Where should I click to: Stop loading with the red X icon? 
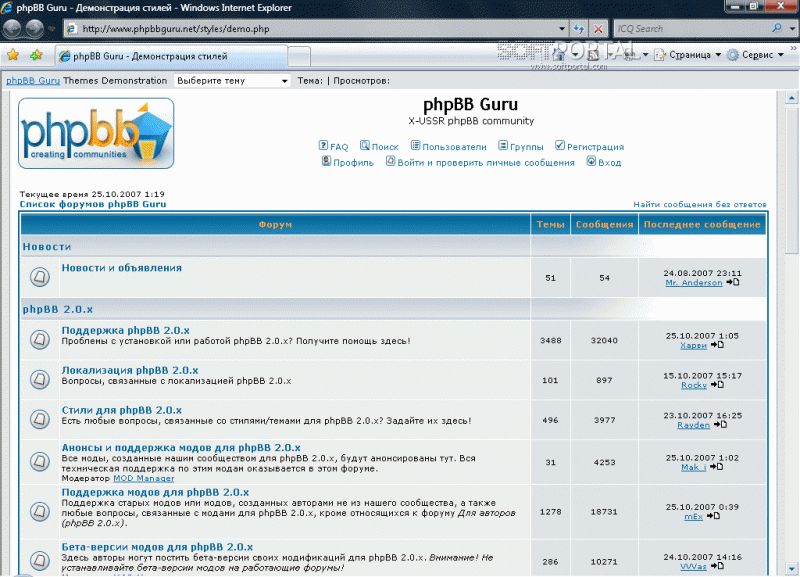point(598,29)
